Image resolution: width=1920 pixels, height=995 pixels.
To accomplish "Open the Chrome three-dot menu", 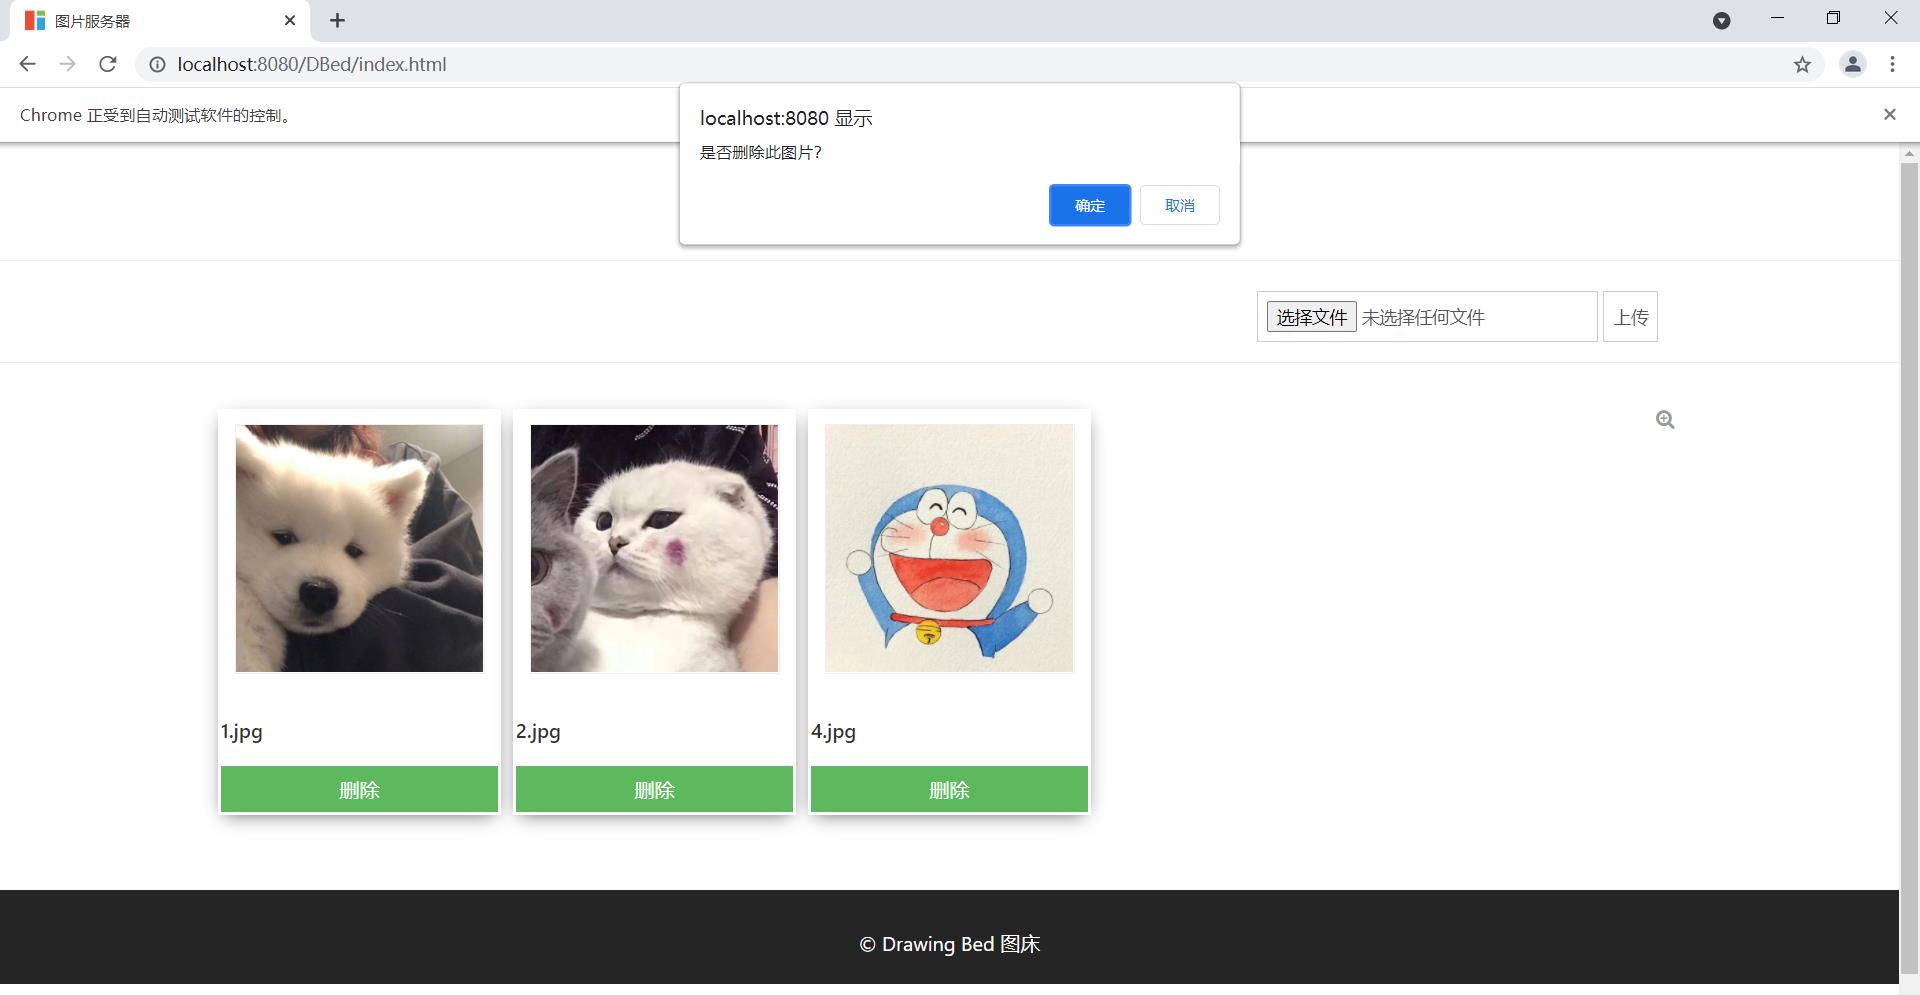I will pos(1892,64).
